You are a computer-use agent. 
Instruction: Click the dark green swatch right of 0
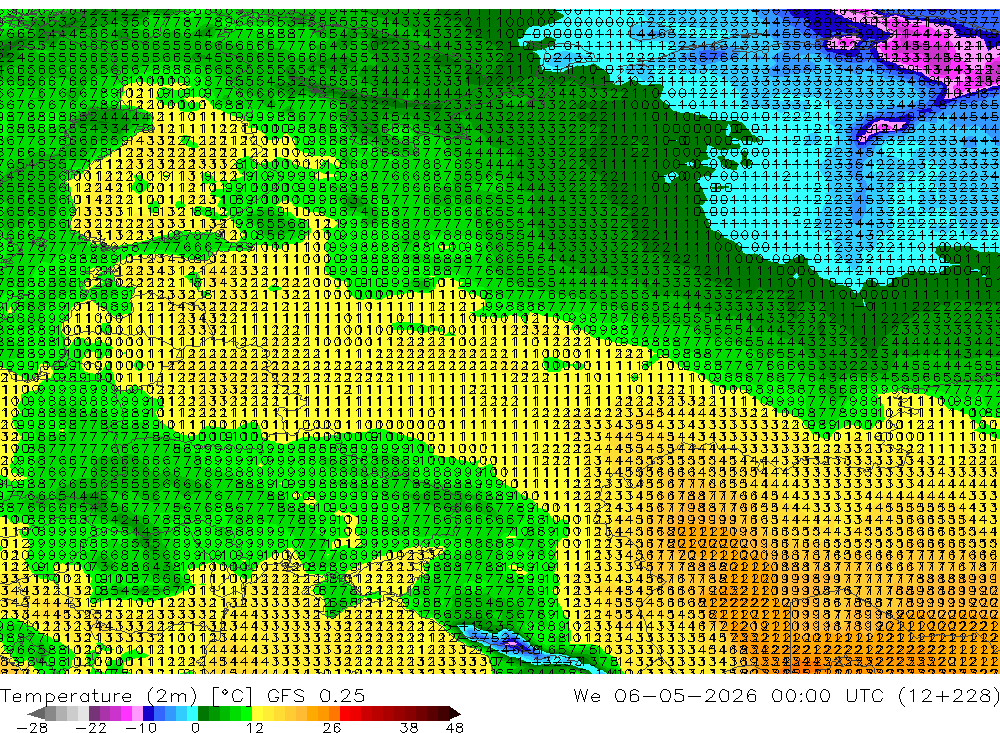[x=203, y=714]
